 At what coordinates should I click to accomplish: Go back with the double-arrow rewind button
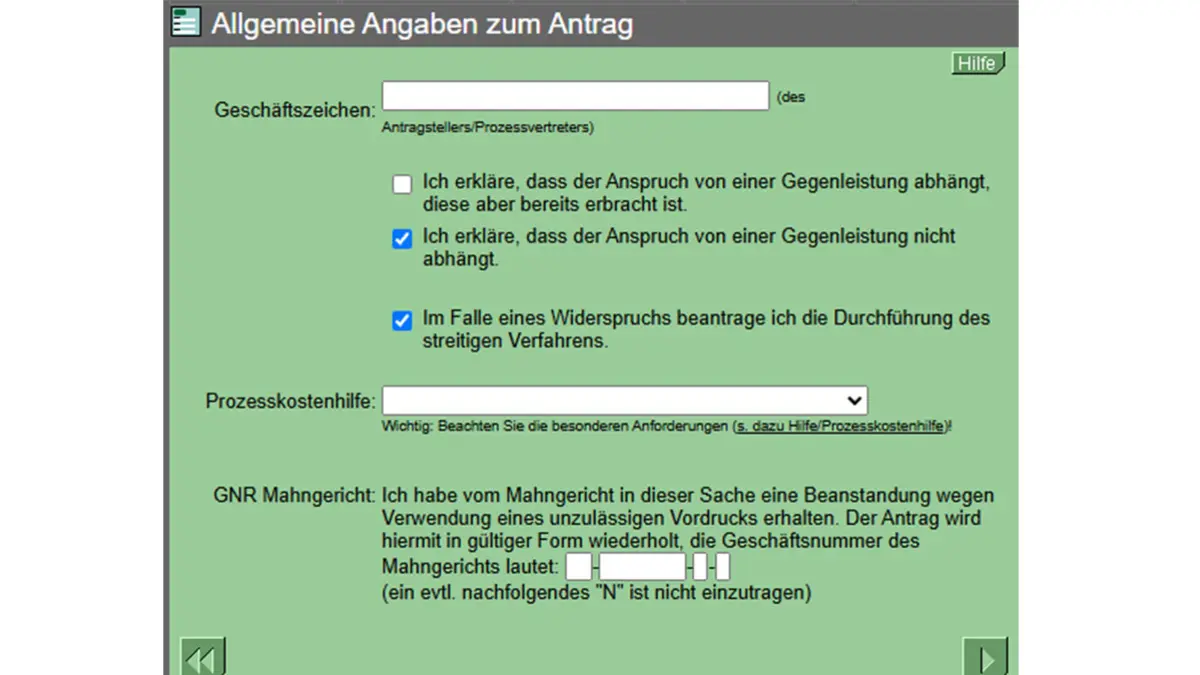(x=203, y=657)
